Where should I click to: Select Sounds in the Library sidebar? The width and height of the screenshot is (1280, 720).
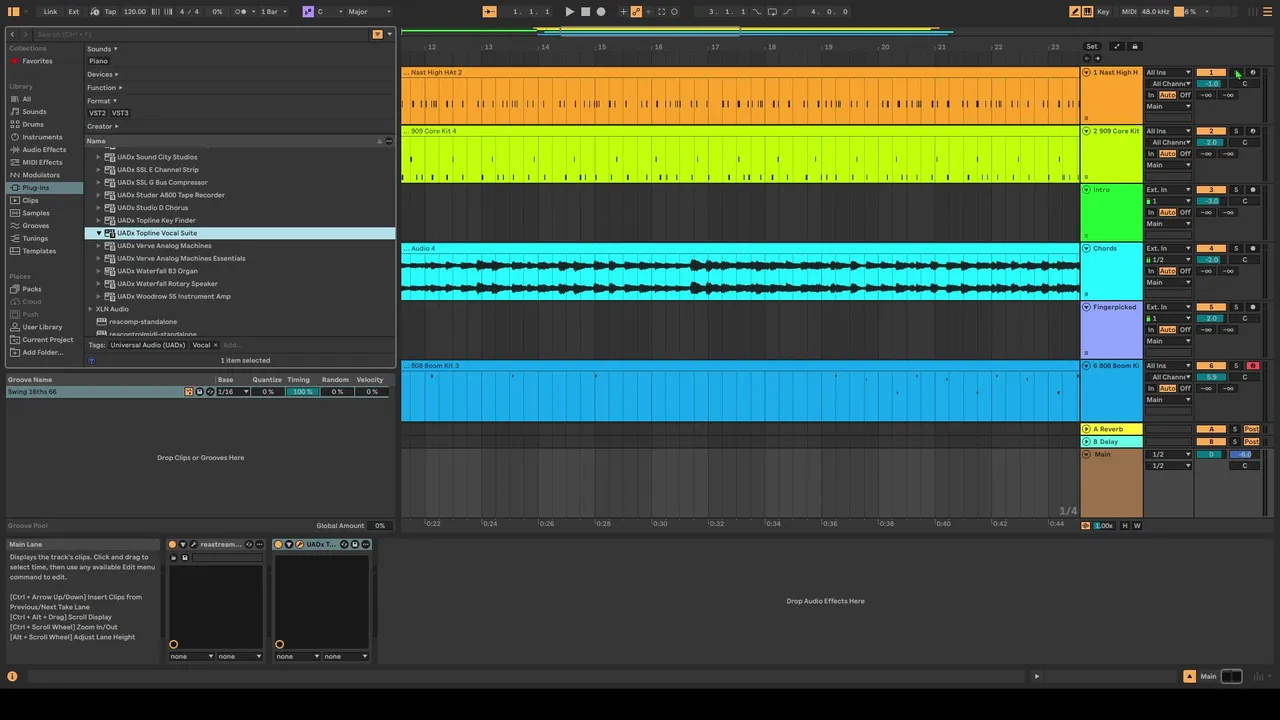pyautogui.click(x=34, y=112)
